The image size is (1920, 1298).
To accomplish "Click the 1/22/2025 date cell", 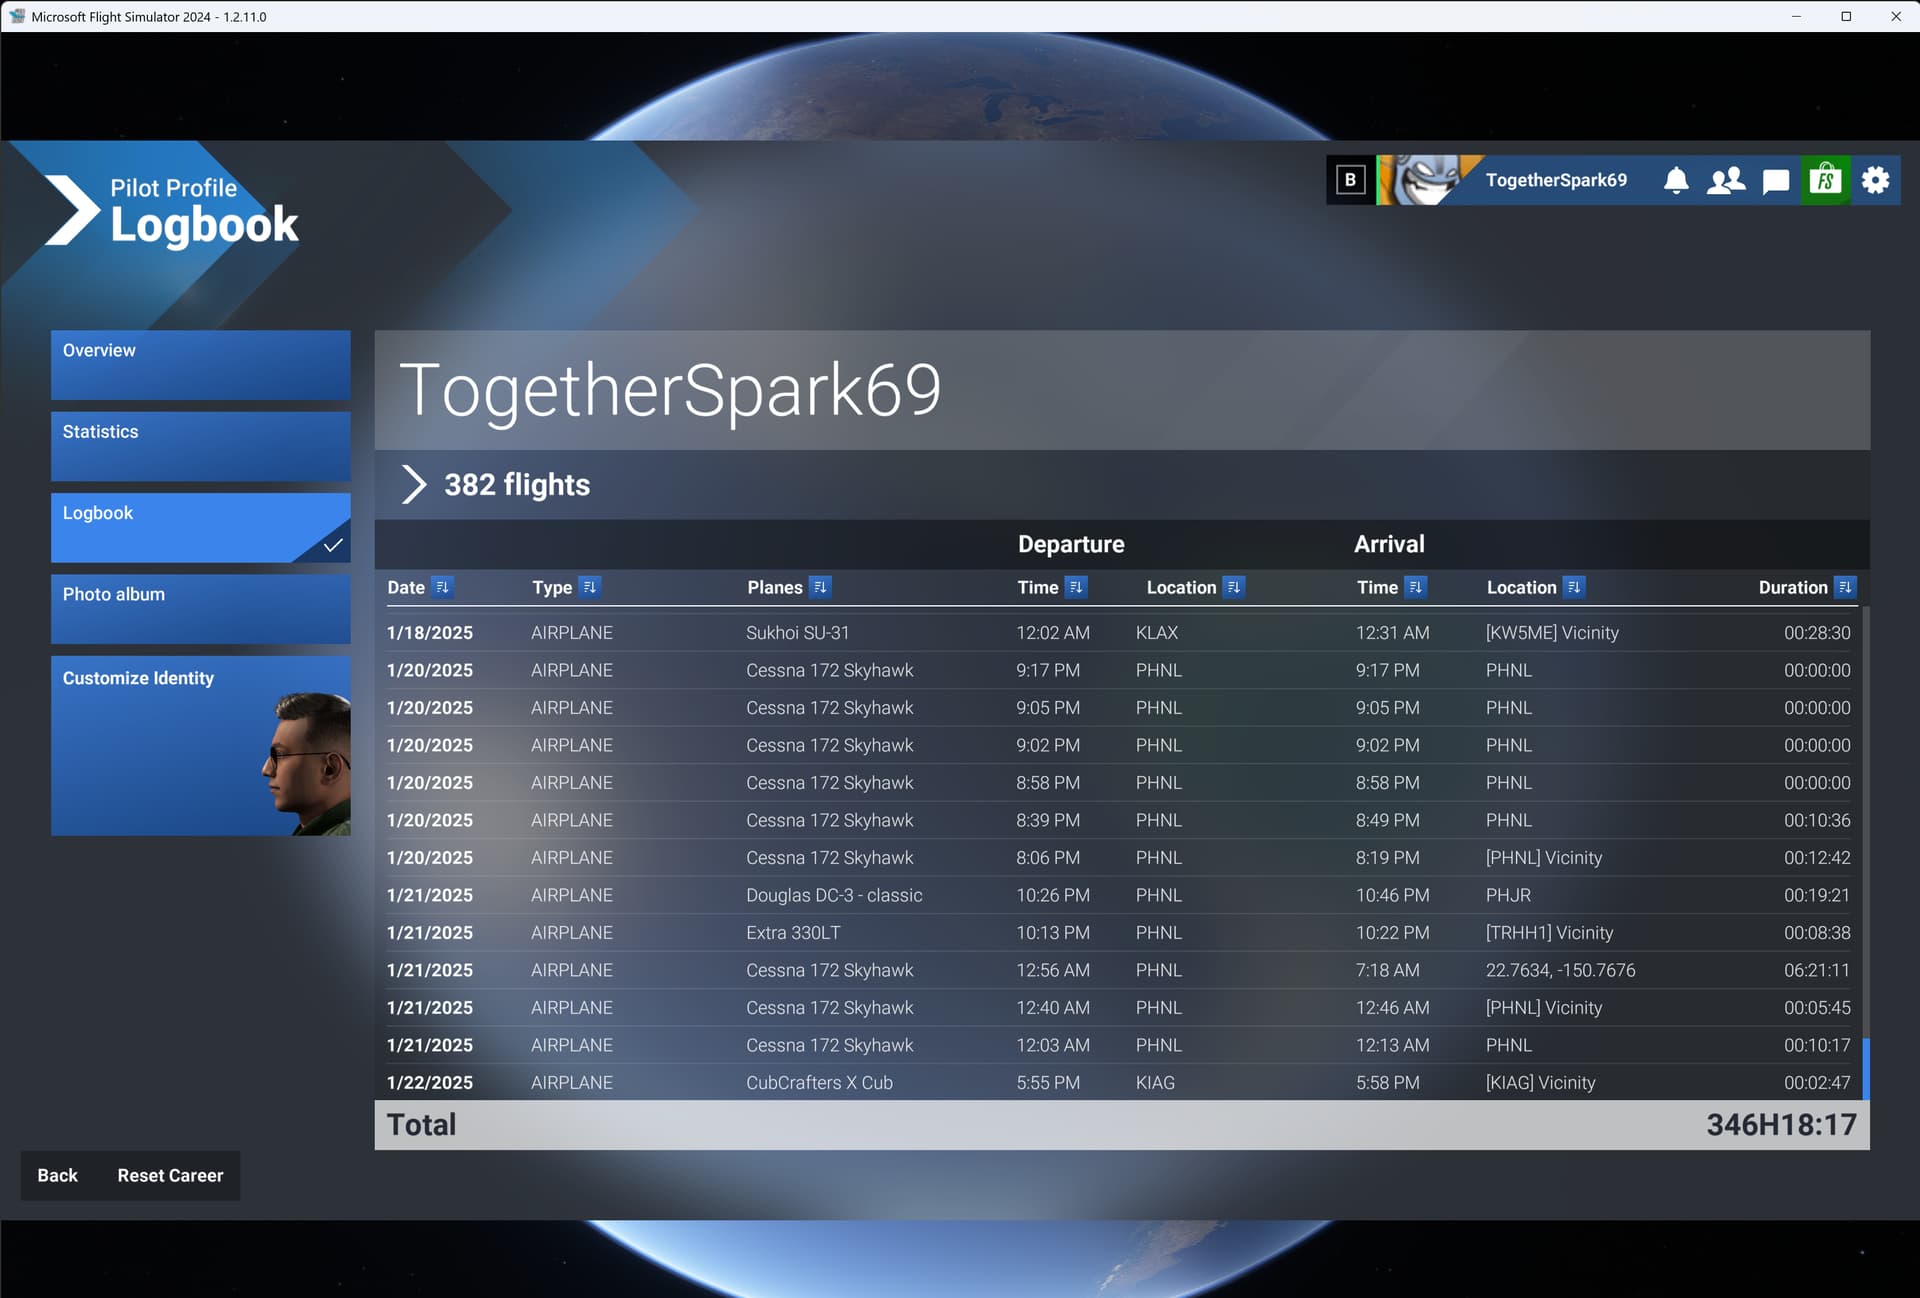I will click(x=430, y=1082).
